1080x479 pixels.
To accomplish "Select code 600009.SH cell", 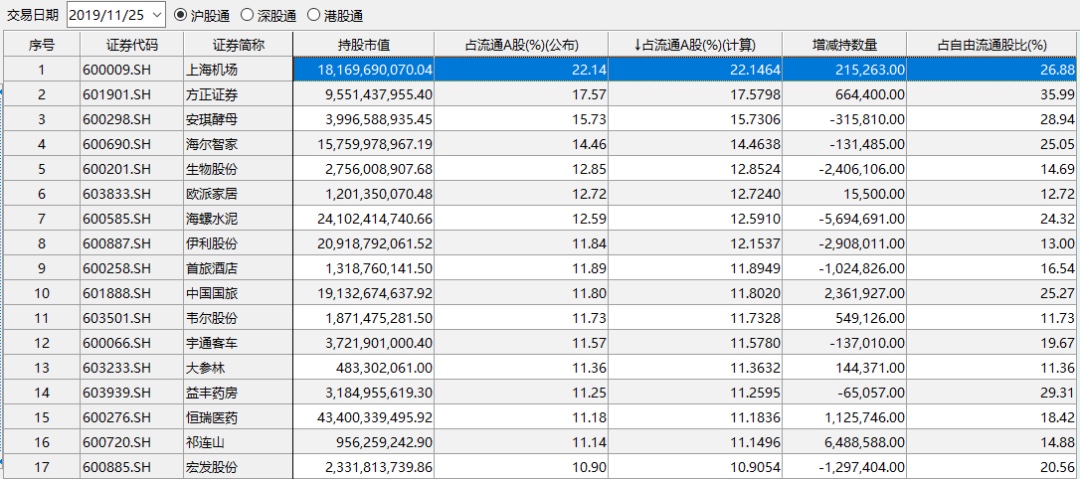I will [132, 70].
